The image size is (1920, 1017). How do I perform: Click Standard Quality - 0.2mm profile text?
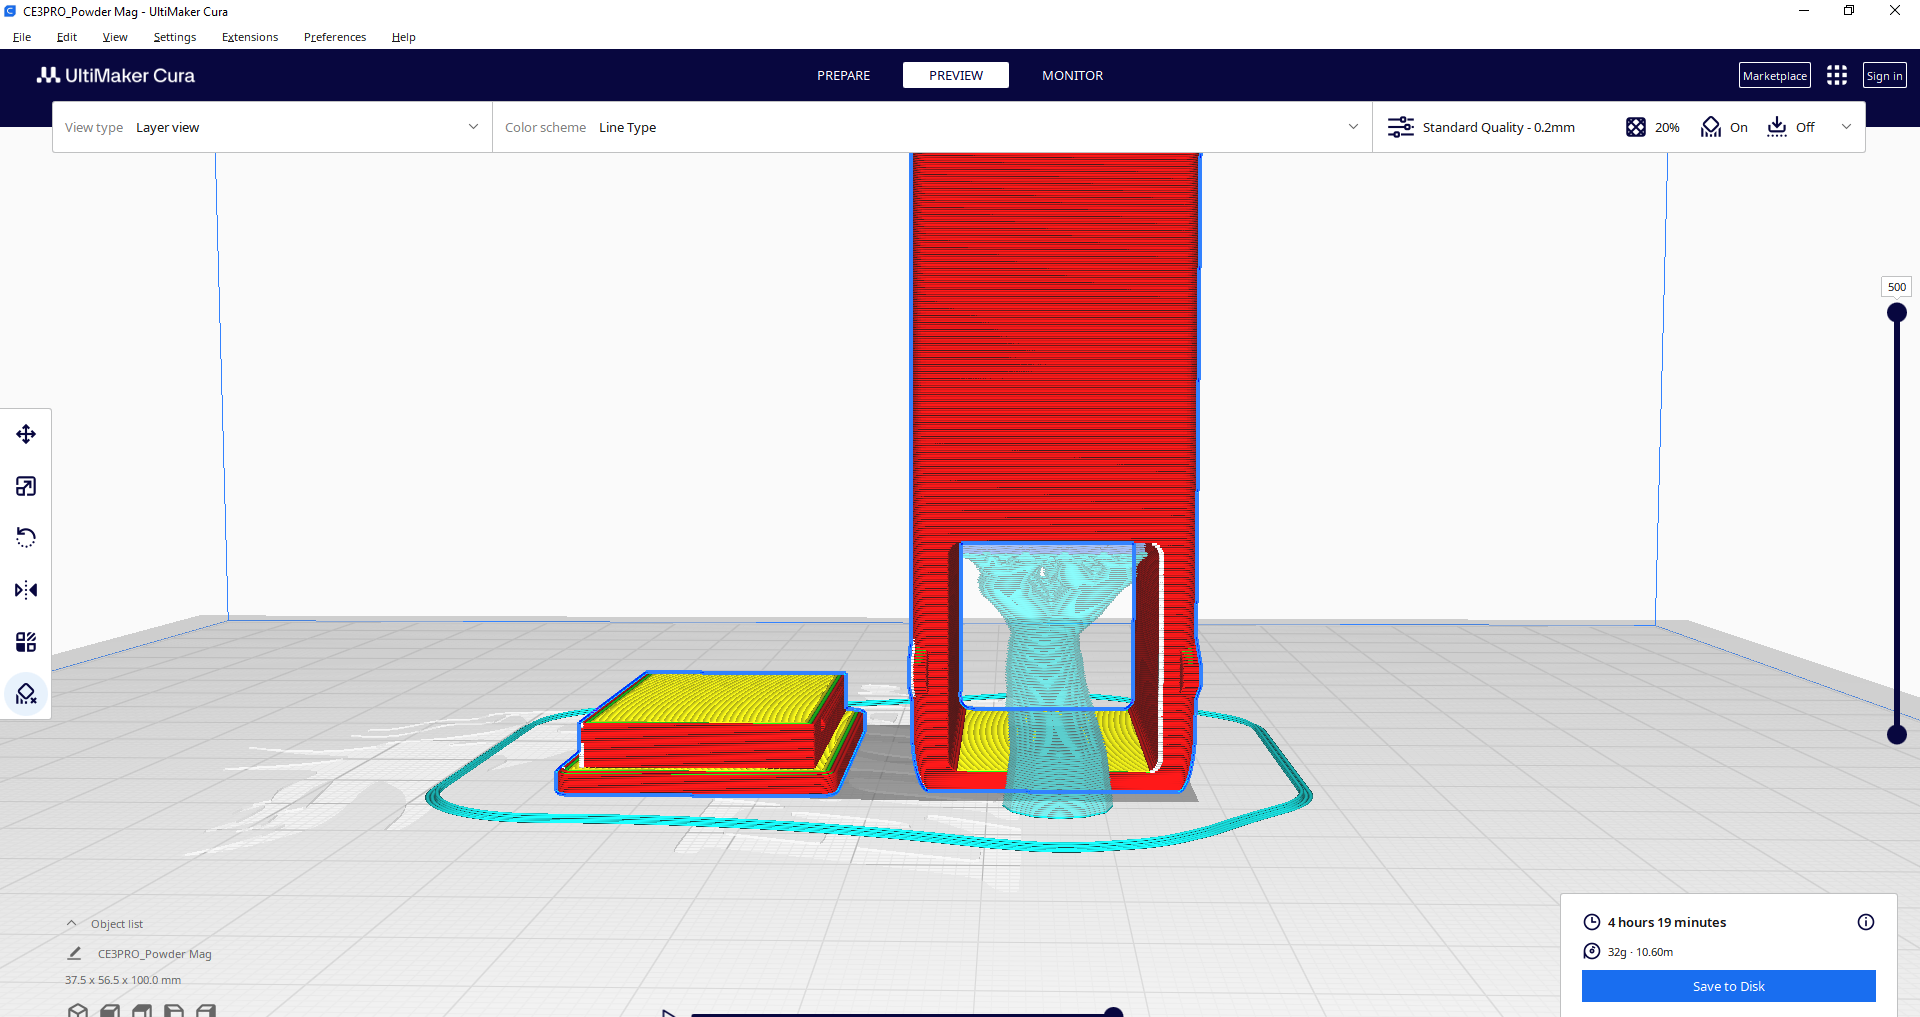tap(1498, 127)
